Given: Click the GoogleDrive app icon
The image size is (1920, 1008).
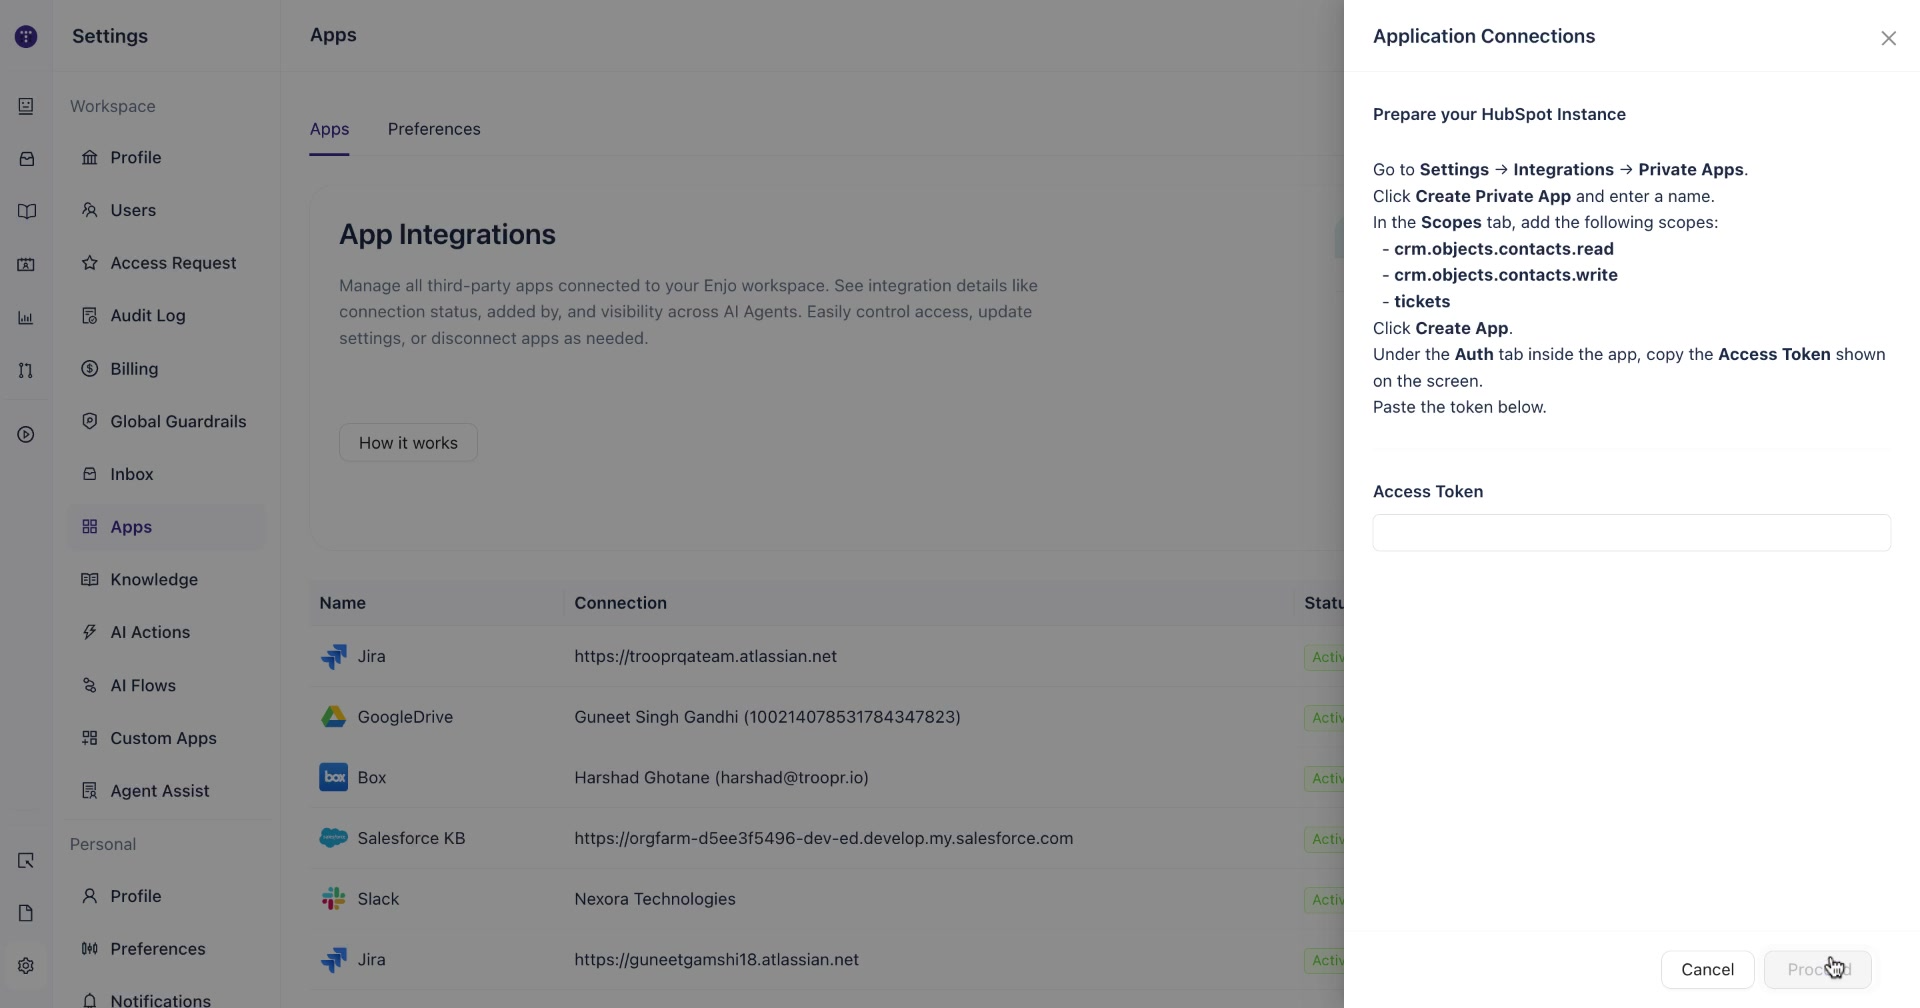Looking at the screenshot, I should [333, 717].
